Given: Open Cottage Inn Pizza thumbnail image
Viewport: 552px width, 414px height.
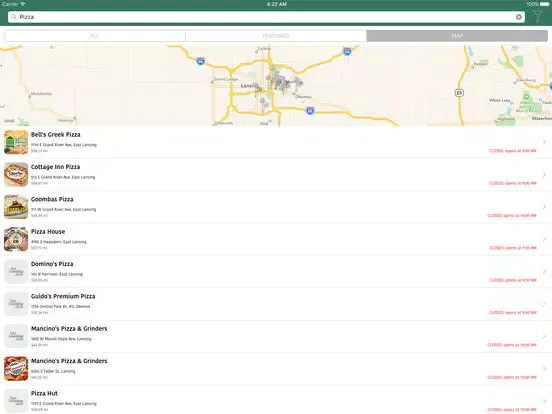Looking at the screenshot, I should pyautogui.click(x=16, y=175).
